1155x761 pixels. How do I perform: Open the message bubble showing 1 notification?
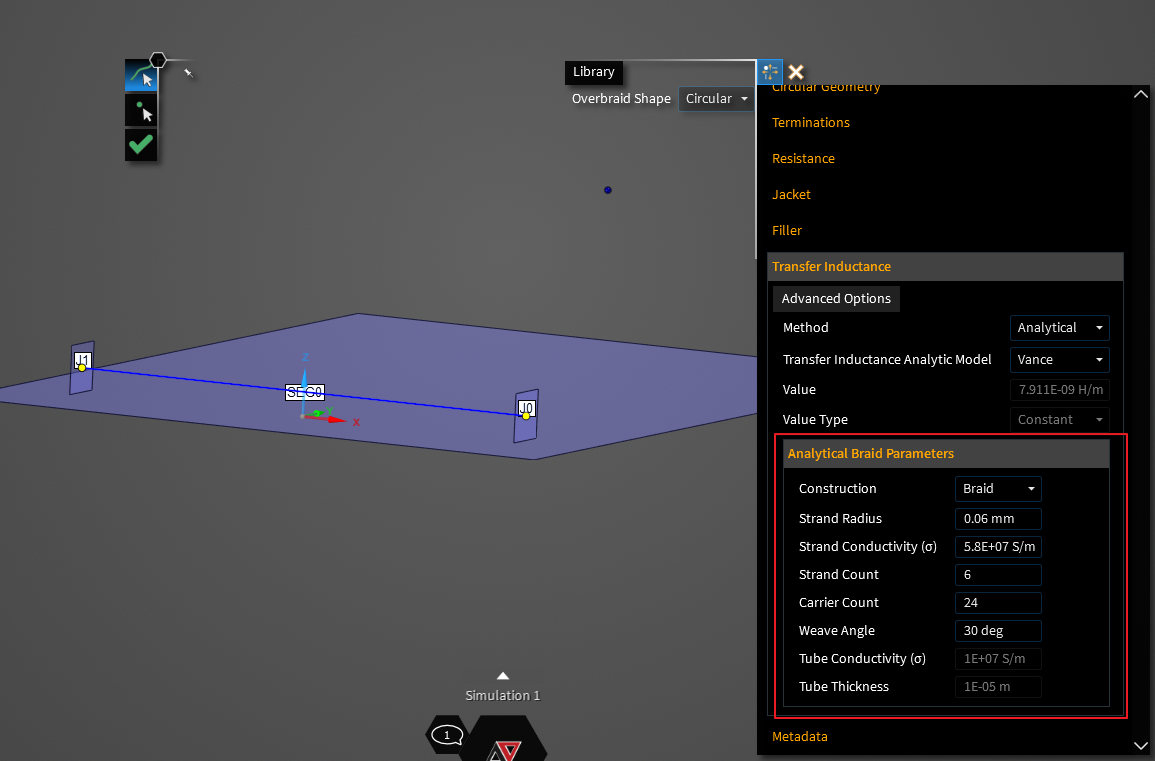click(x=447, y=735)
